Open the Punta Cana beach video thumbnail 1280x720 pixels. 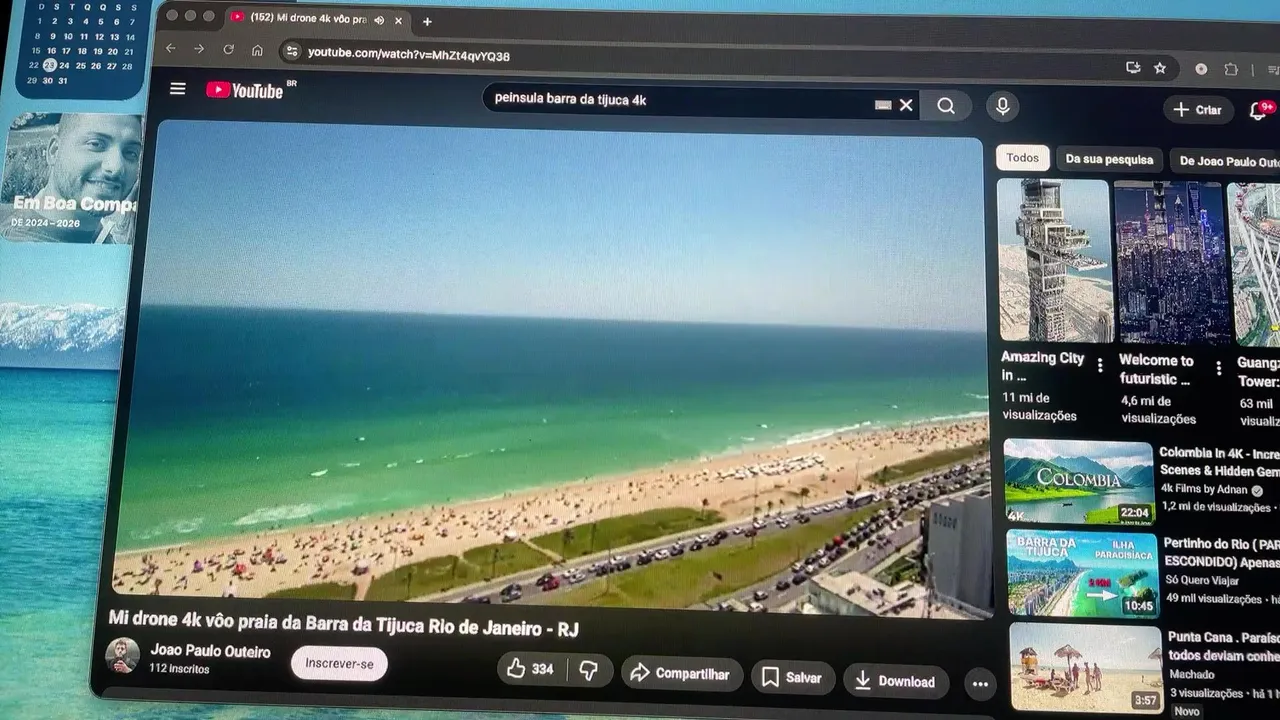coord(1085,666)
